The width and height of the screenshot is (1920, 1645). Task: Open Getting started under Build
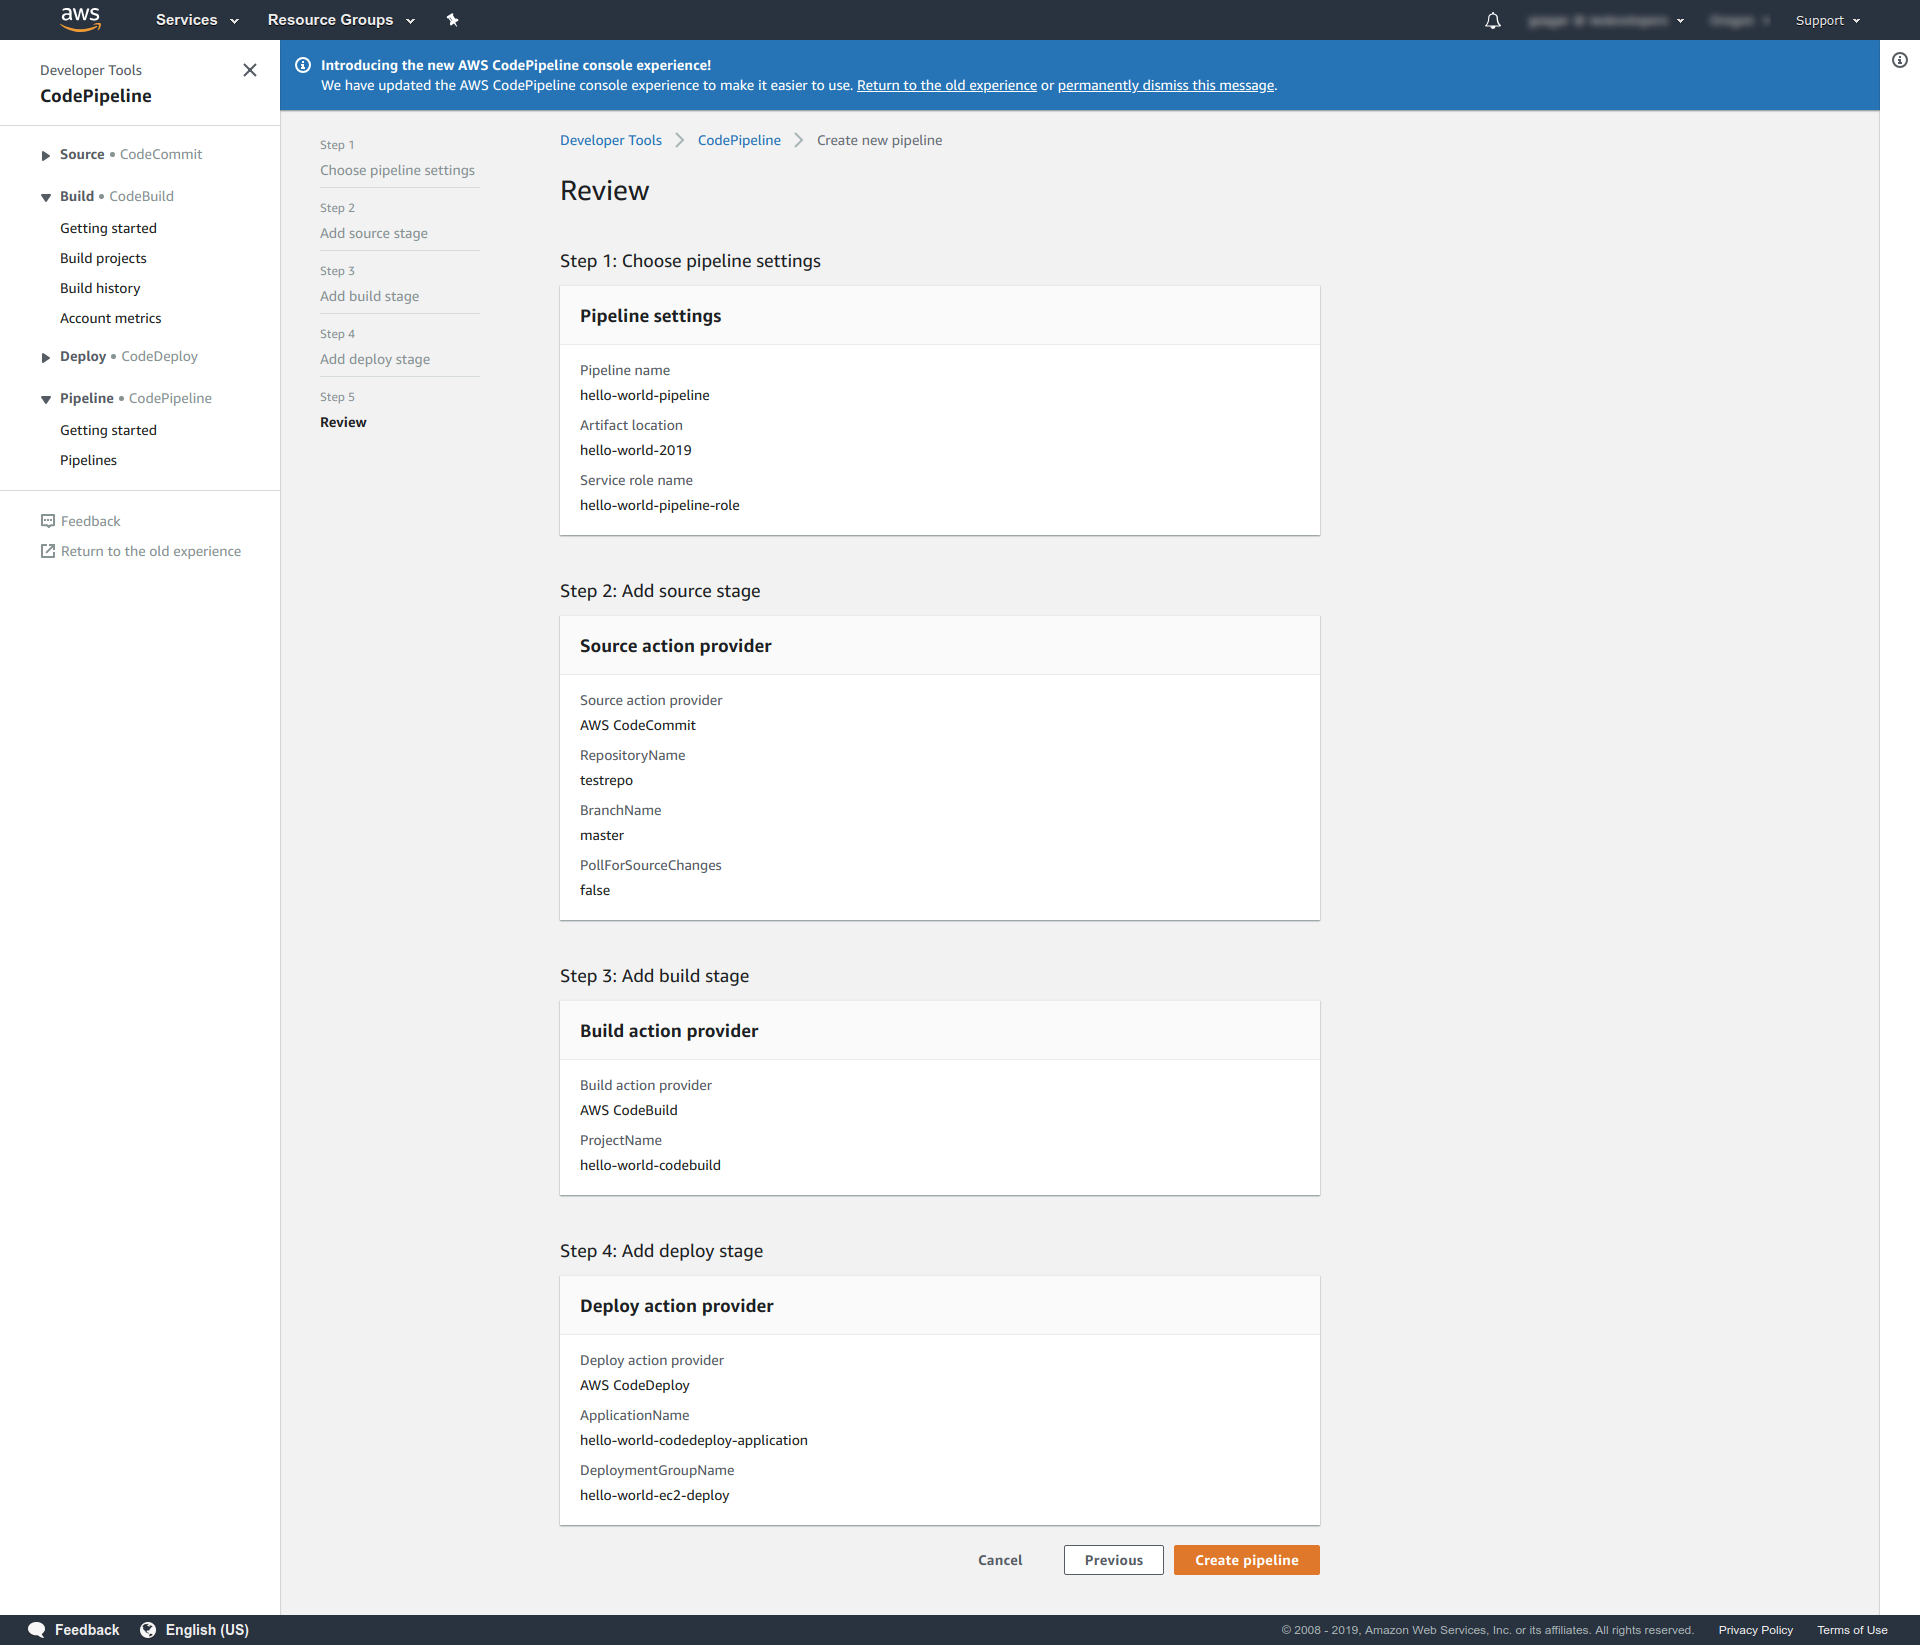pos(108,228)
